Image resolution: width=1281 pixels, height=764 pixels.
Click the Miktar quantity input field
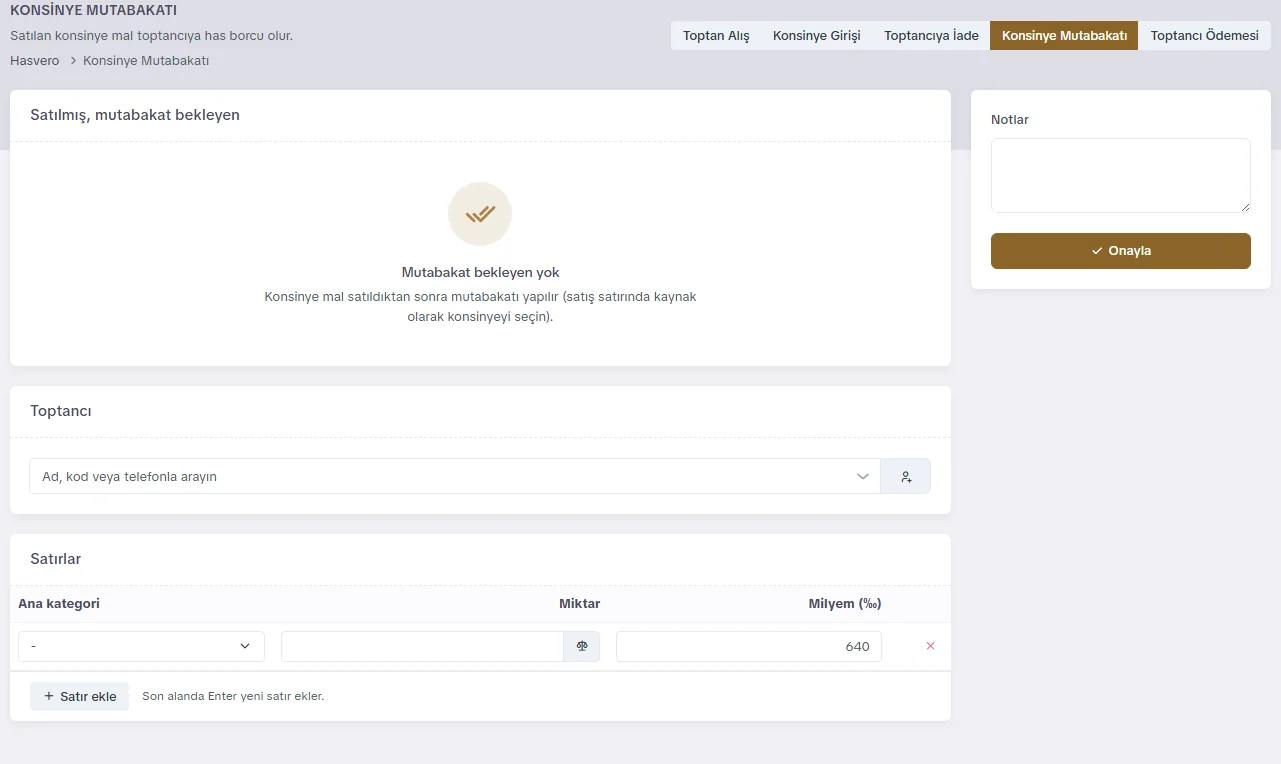(422, 646)
